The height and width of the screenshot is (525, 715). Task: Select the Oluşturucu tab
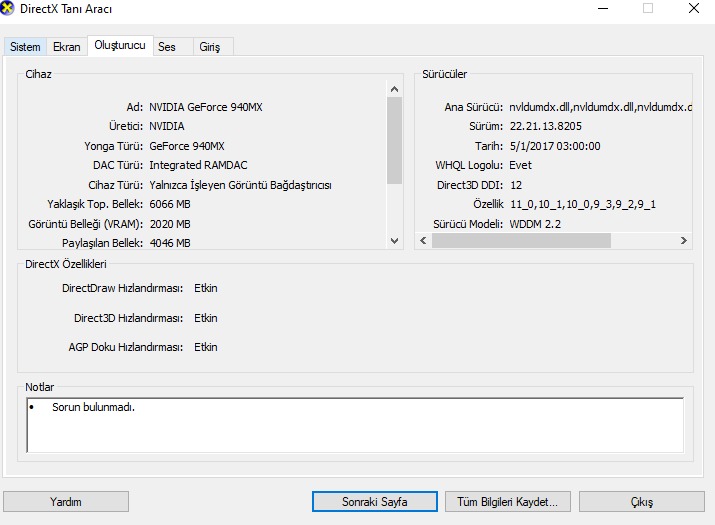tap(120, 45)
